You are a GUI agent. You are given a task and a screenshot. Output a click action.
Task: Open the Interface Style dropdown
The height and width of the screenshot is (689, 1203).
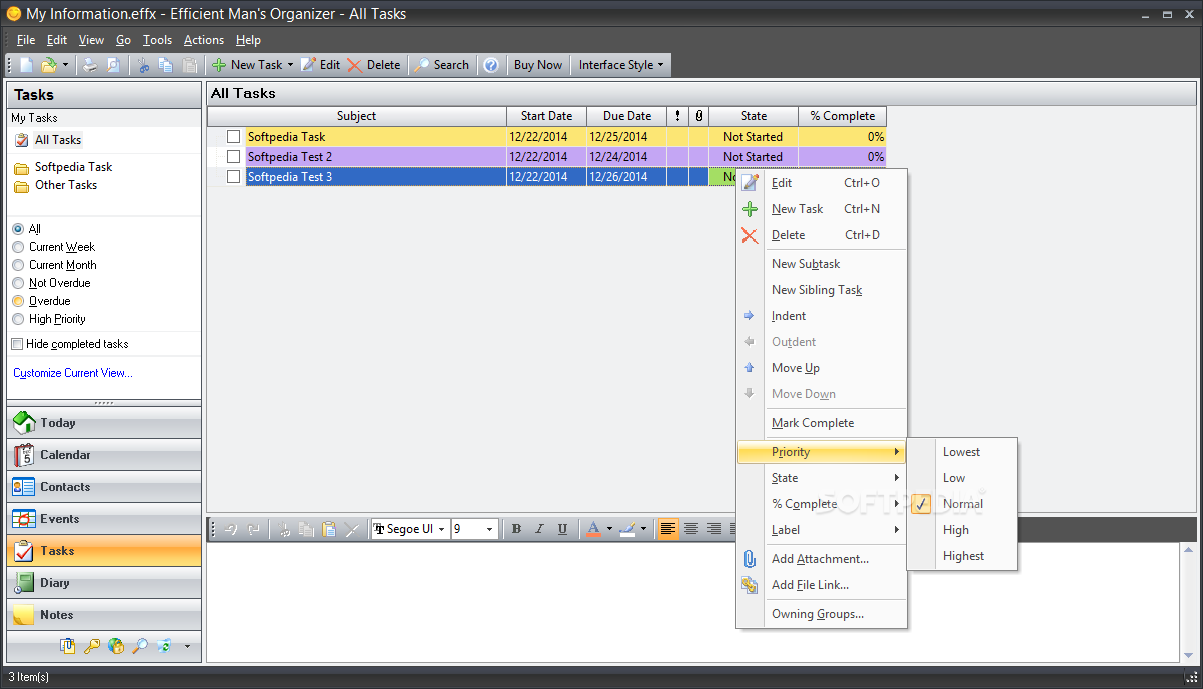[620, 65]
